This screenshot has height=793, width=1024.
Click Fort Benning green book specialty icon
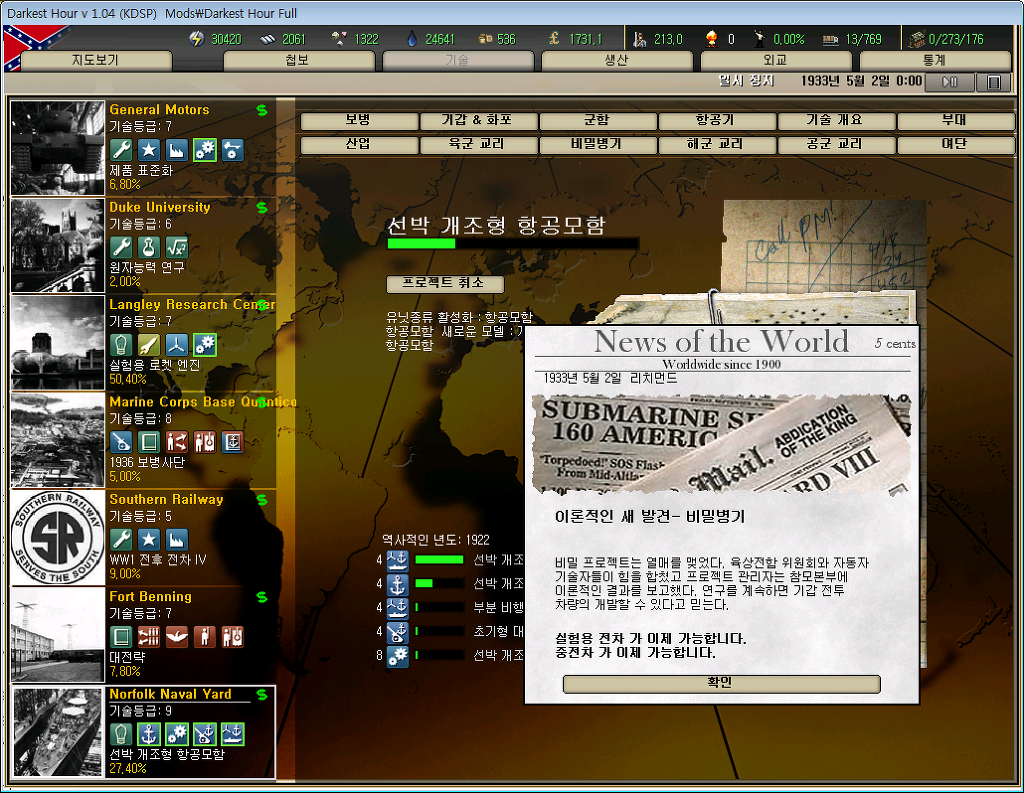[121, 636]
